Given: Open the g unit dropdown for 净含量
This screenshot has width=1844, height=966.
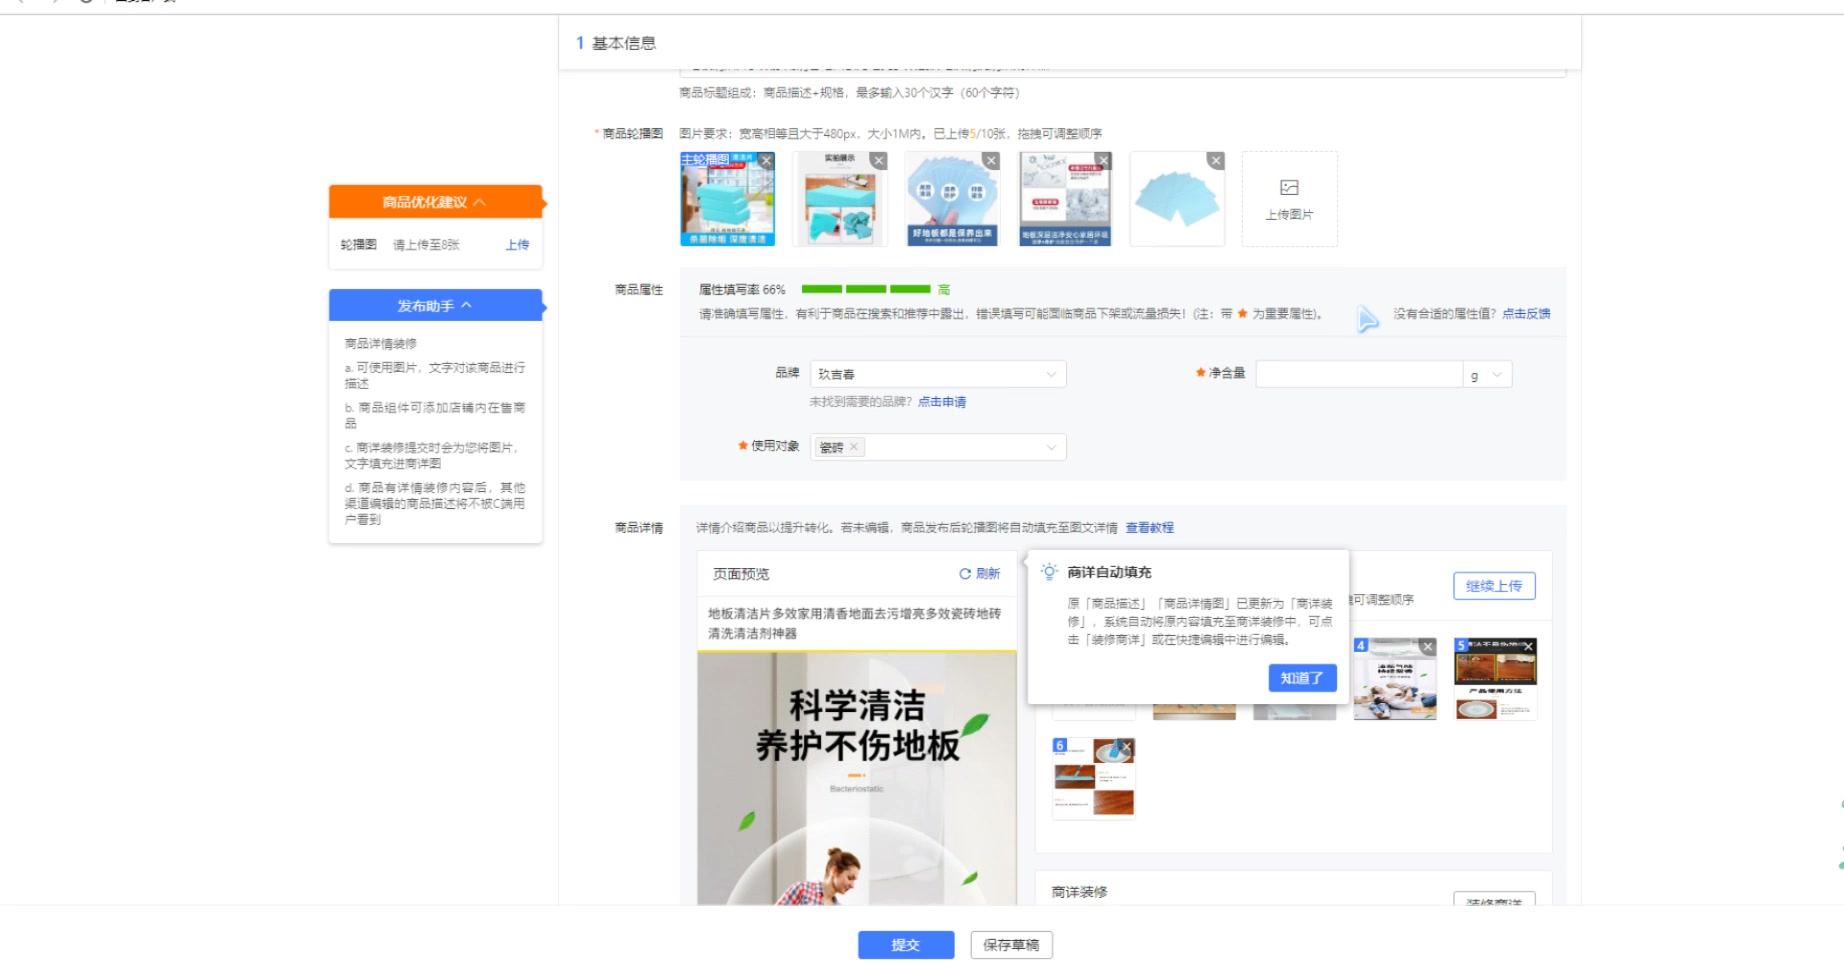Looking at the screenshot, I should coord(1487,375).
